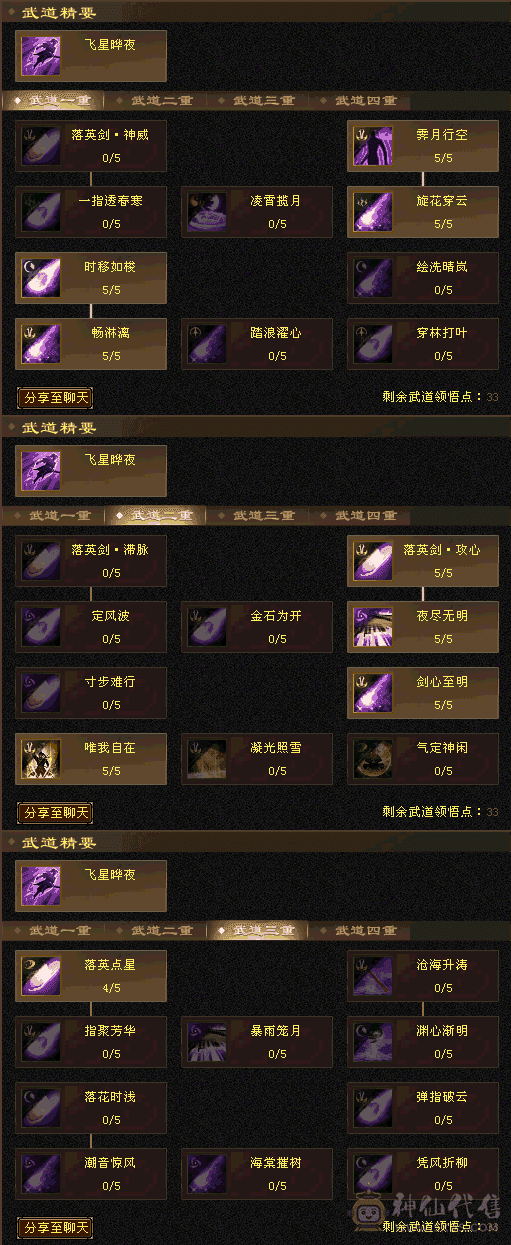Click the 夜尽无明 skill icon
The image size is (511, 1245).
click(x=373, y=627)
